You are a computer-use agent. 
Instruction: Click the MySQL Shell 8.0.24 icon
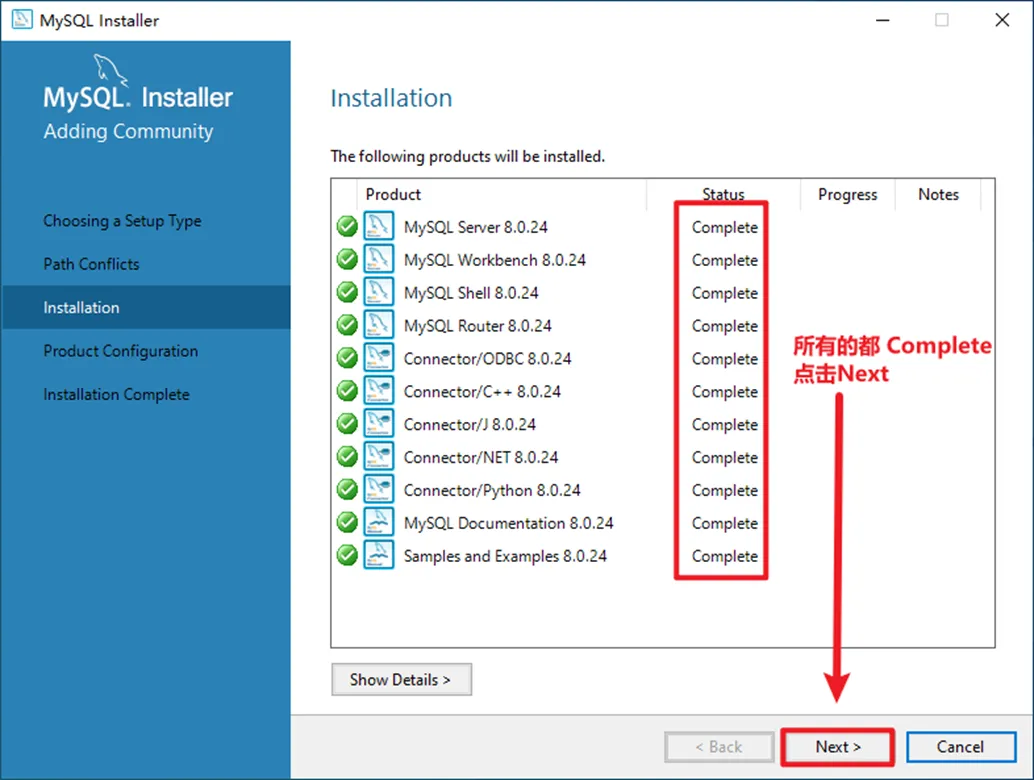pyautogui.click(x=379, y=293)
